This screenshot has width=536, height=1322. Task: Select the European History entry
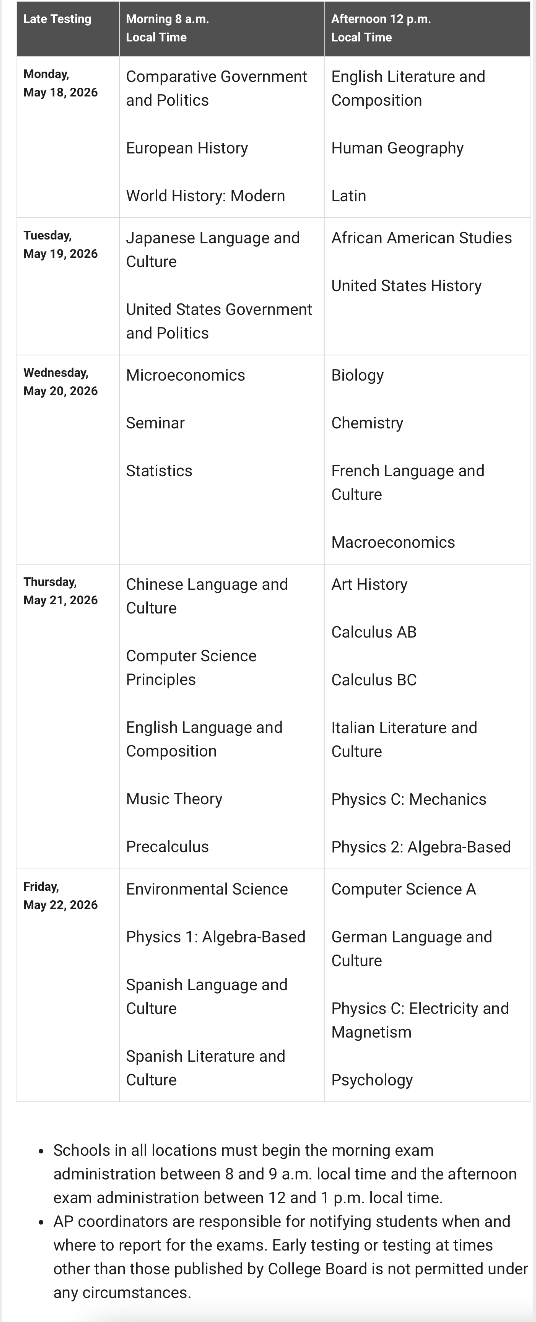(187, 148)
